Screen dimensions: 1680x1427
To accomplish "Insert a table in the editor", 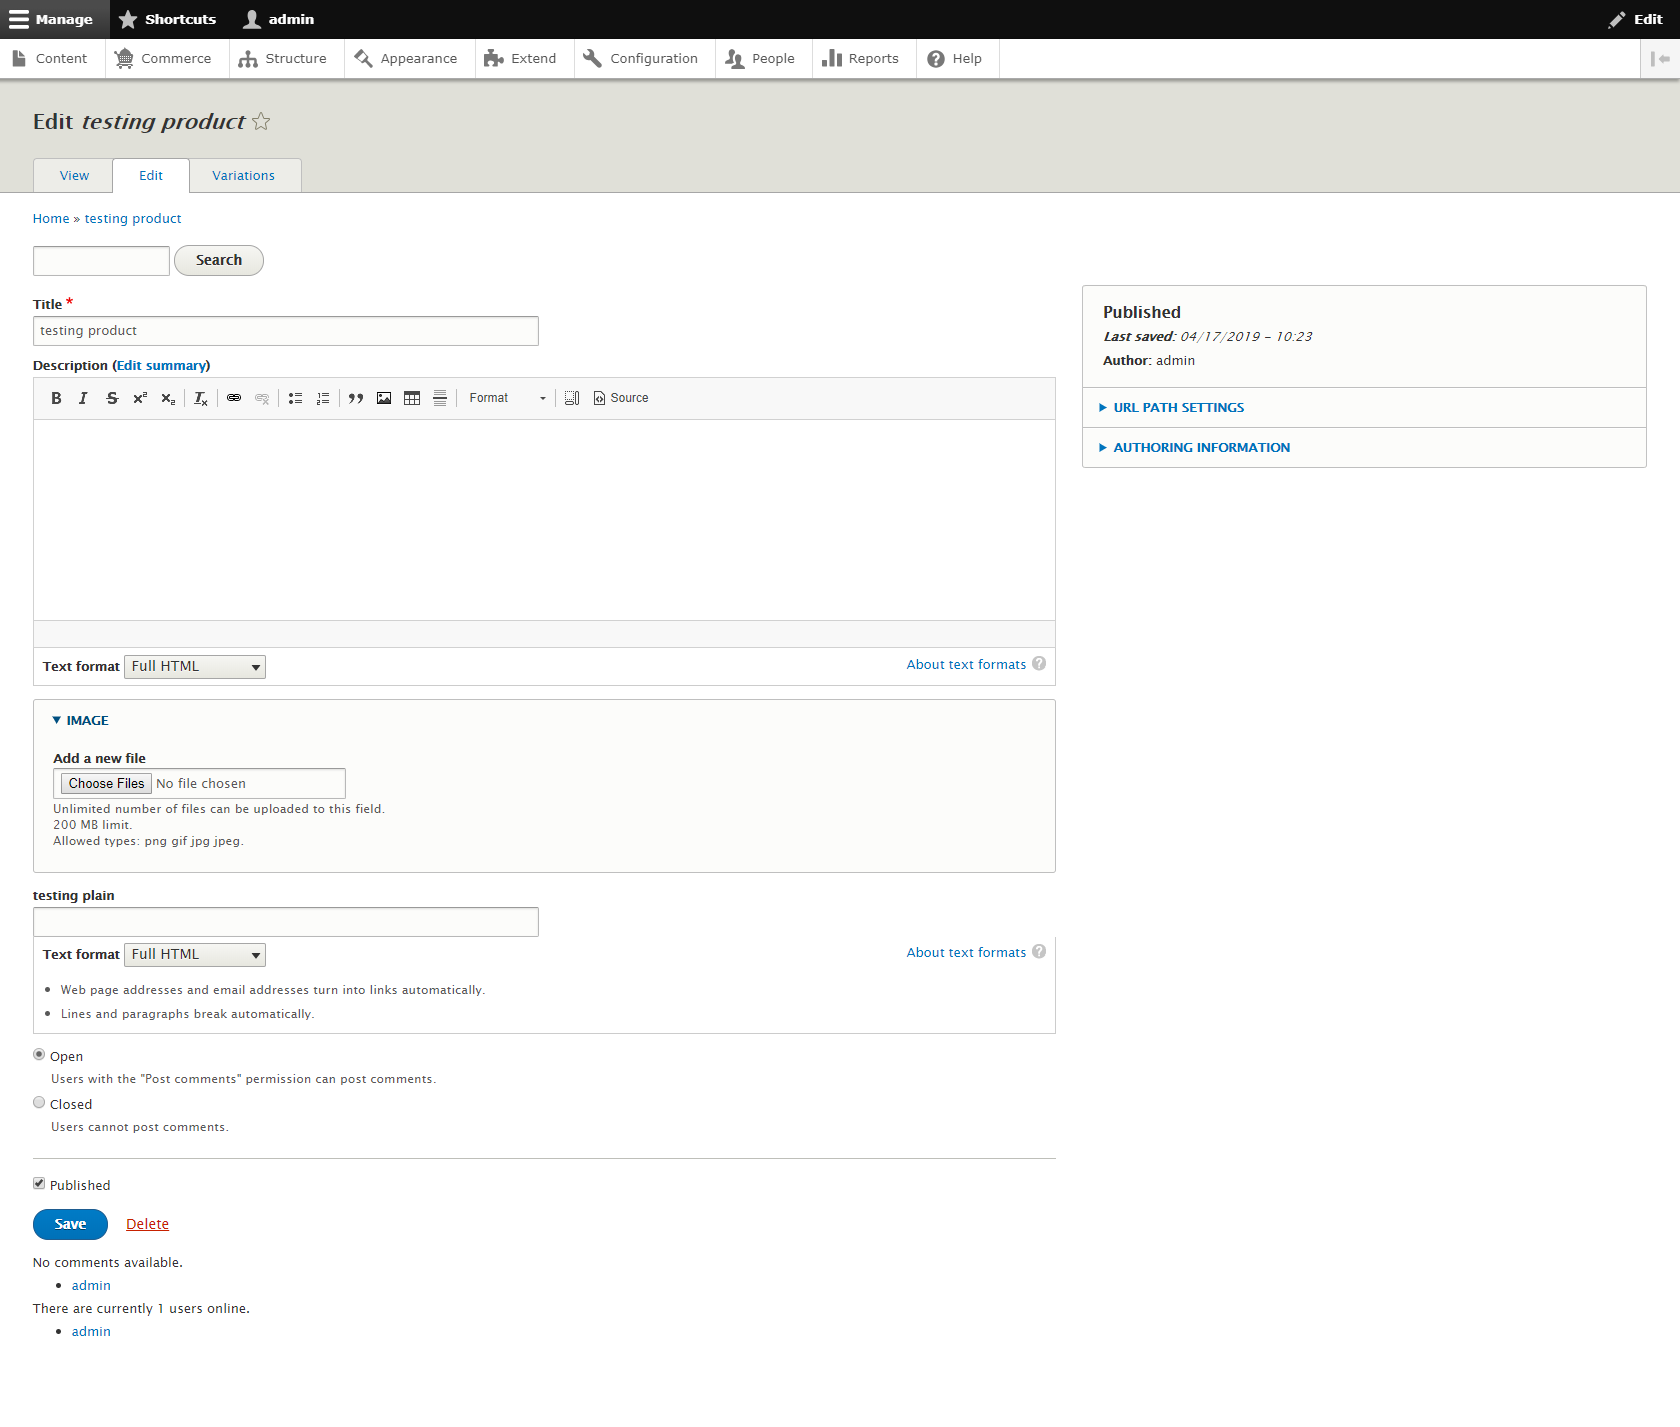I will click(x=412, y=398).
